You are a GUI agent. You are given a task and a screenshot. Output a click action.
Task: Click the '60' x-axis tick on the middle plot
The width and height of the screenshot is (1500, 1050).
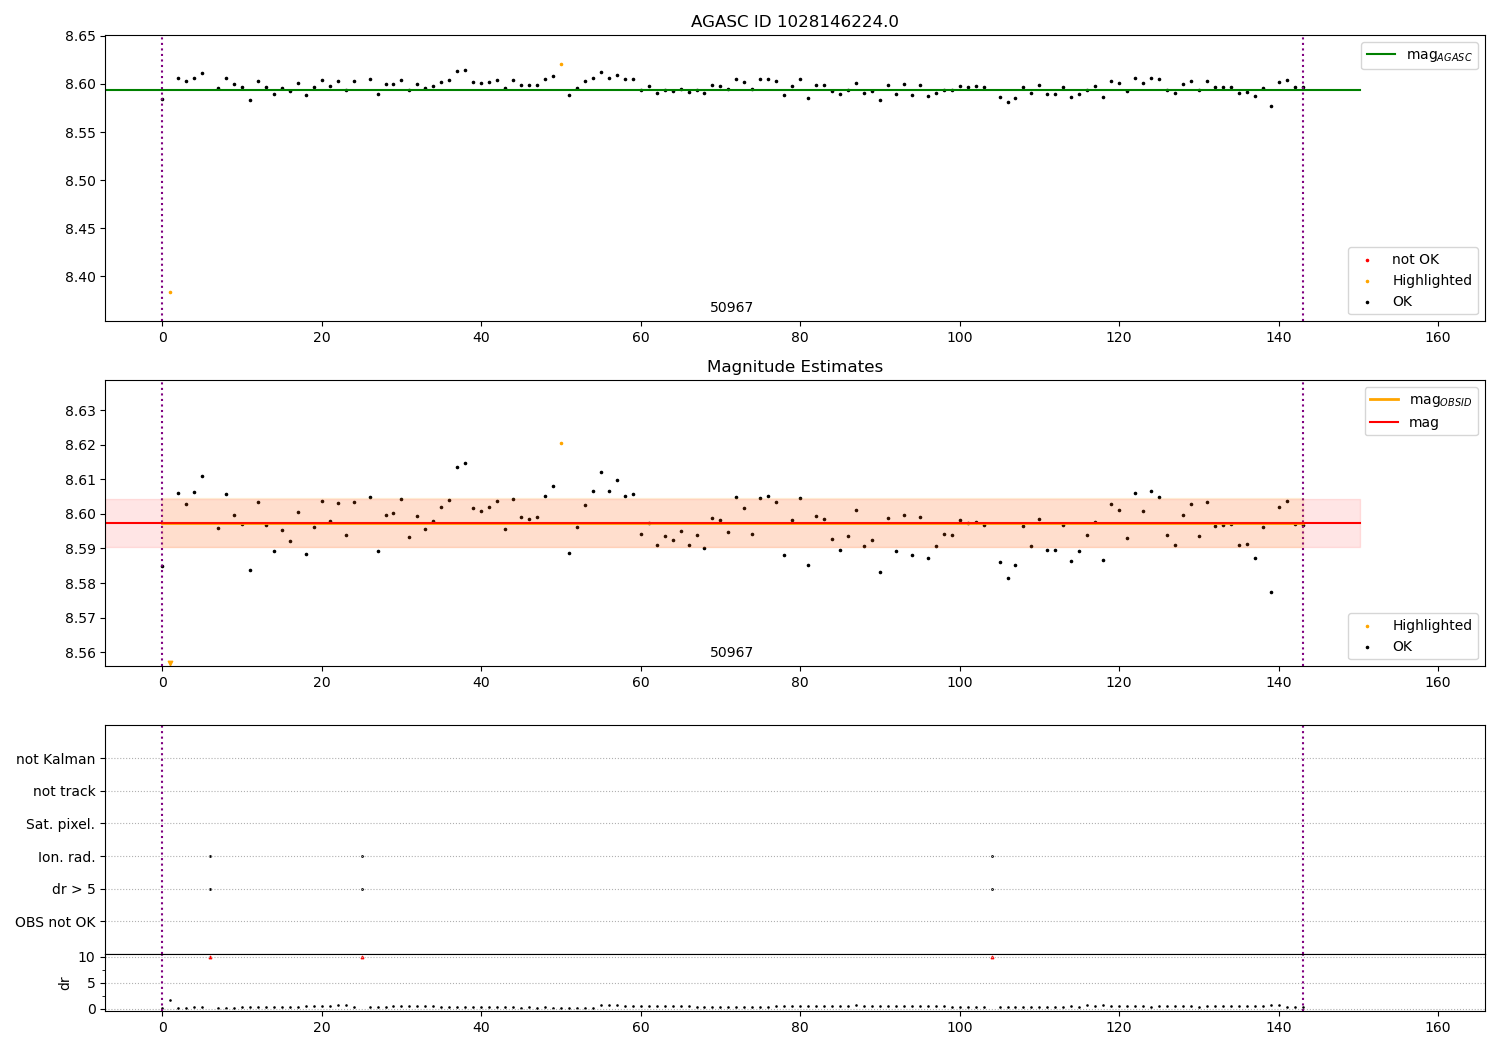[x=641, y=683]
